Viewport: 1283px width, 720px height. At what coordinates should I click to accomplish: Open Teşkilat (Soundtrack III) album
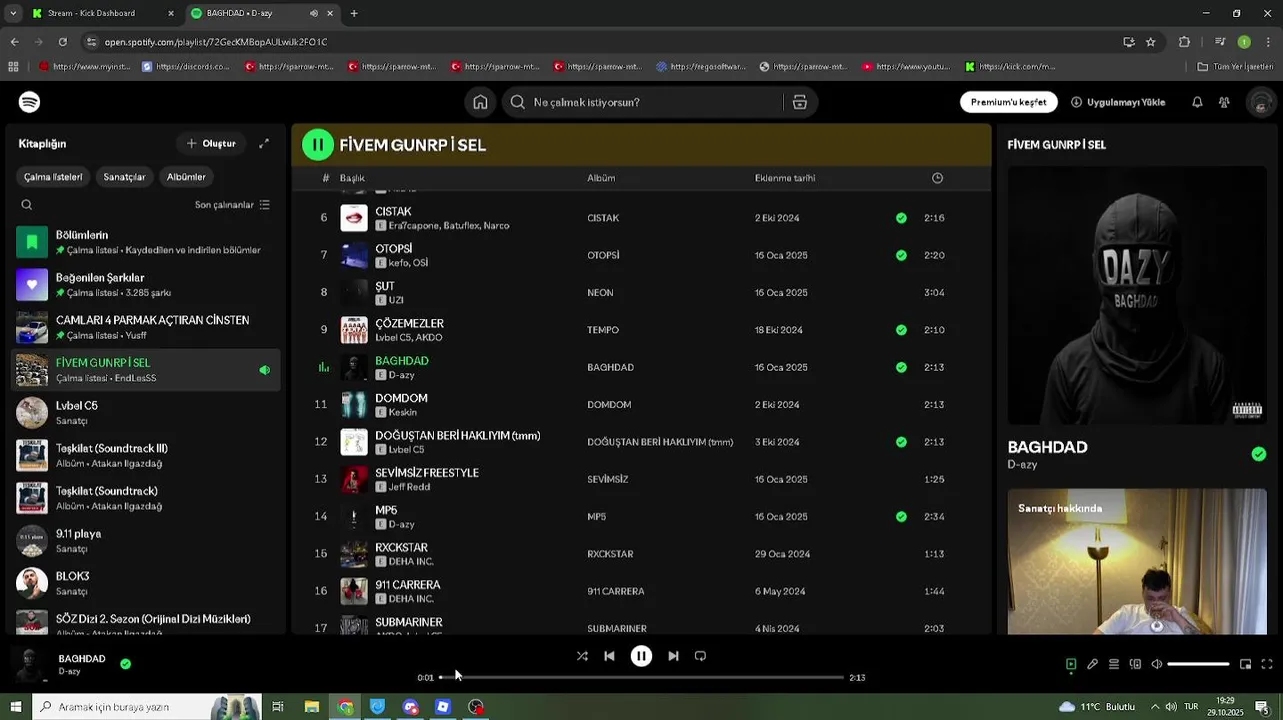tap(144, 455)
